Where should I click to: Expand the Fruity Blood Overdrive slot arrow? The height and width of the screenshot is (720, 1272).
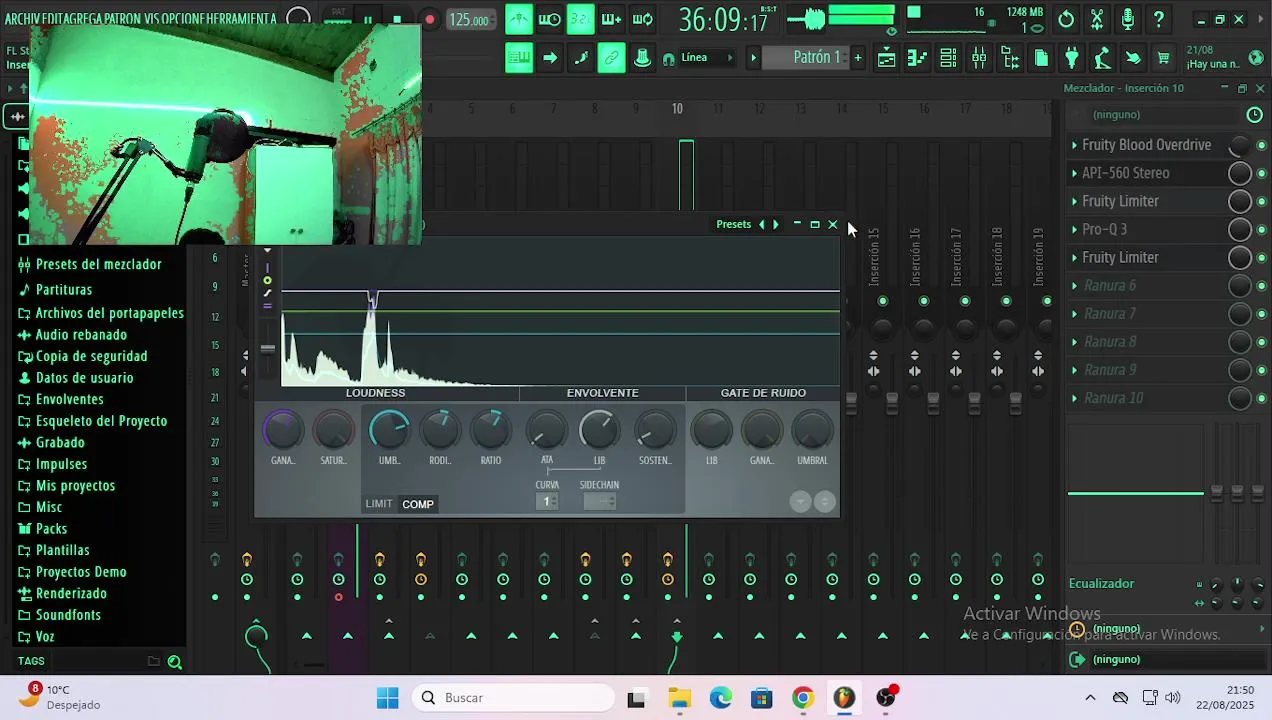(1074, 145)
